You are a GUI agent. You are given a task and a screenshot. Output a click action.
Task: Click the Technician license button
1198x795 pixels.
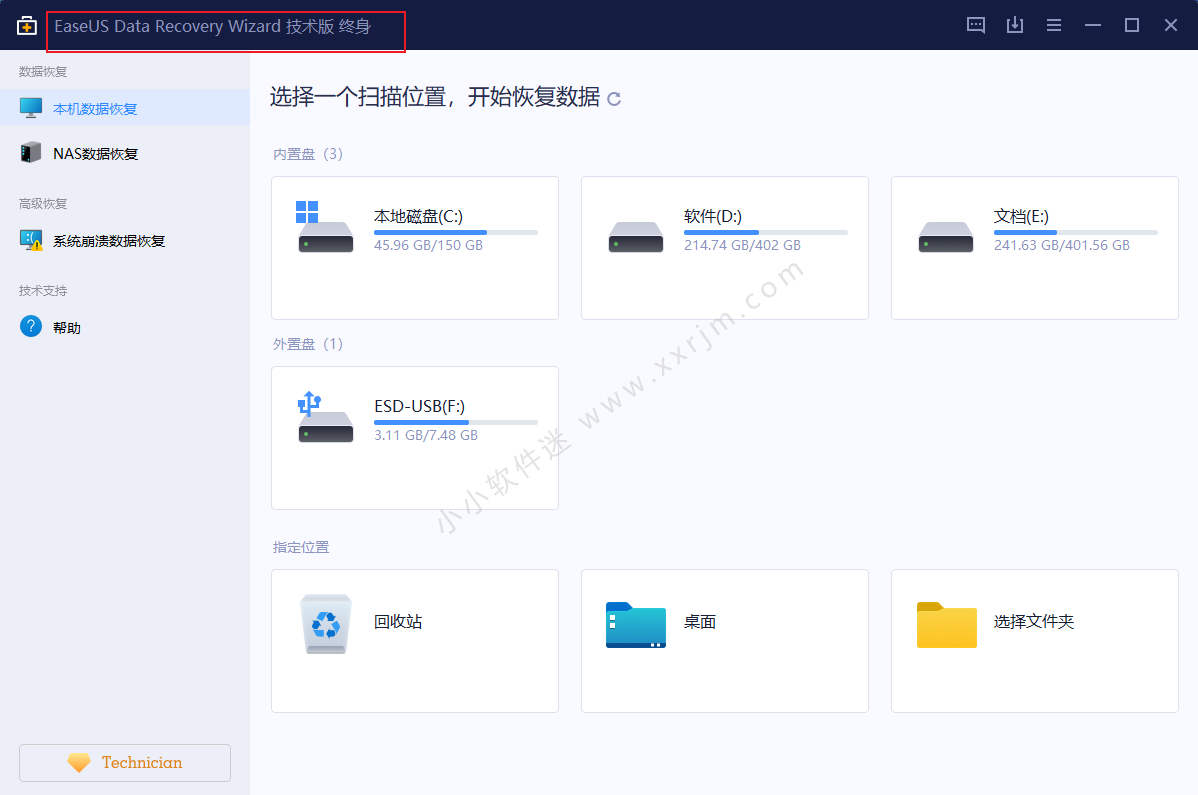tap(125, 763)
